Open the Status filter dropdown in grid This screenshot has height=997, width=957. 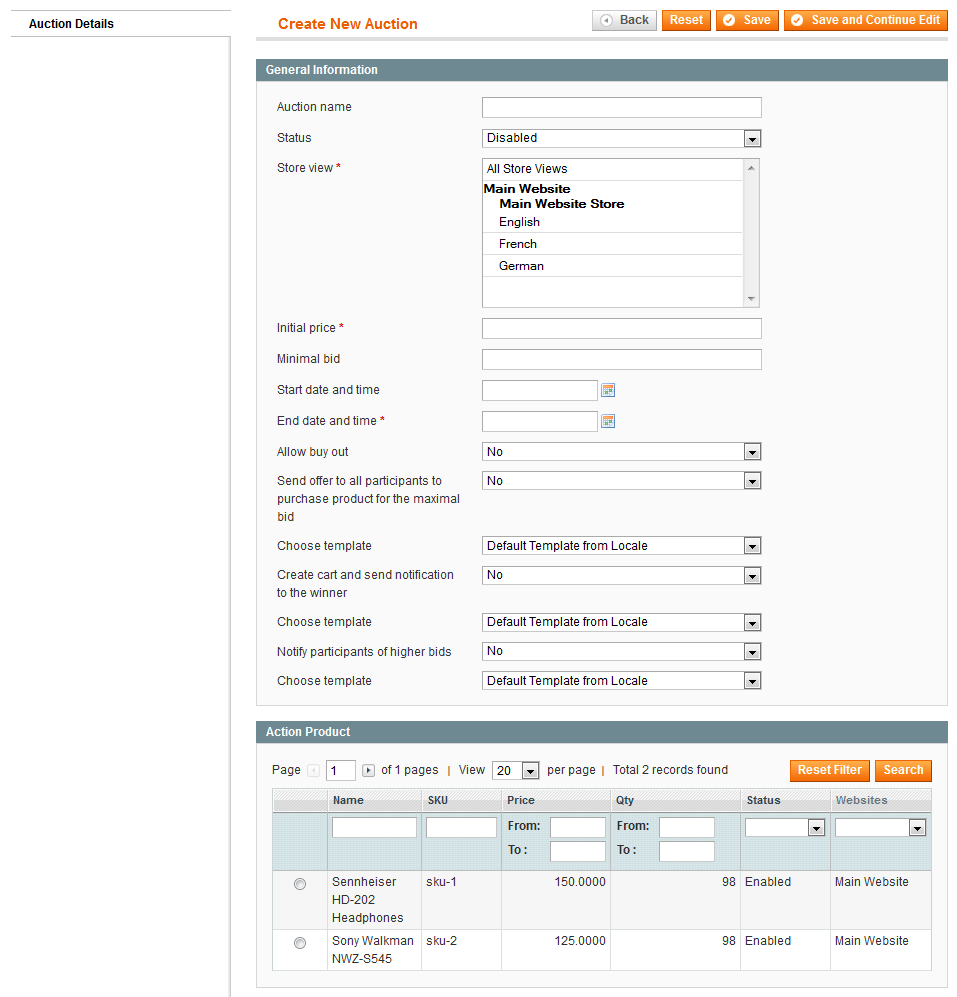(x=785, y=827)
